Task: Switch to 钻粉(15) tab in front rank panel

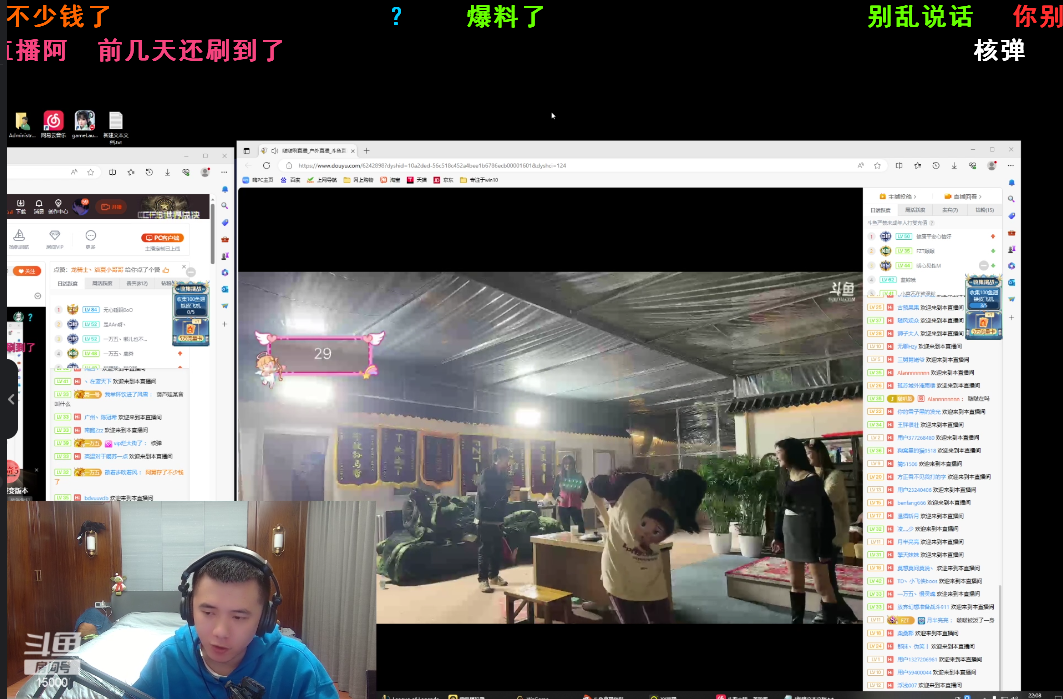Action: click(x=984, y=210)
